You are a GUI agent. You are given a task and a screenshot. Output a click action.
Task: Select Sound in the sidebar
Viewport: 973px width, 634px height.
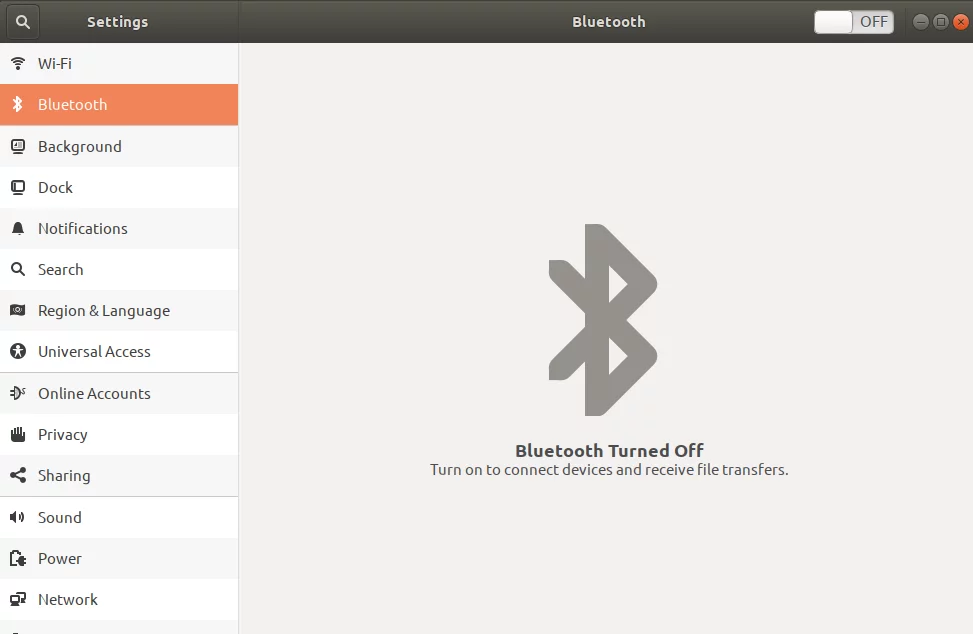click(x=119, y=517)
